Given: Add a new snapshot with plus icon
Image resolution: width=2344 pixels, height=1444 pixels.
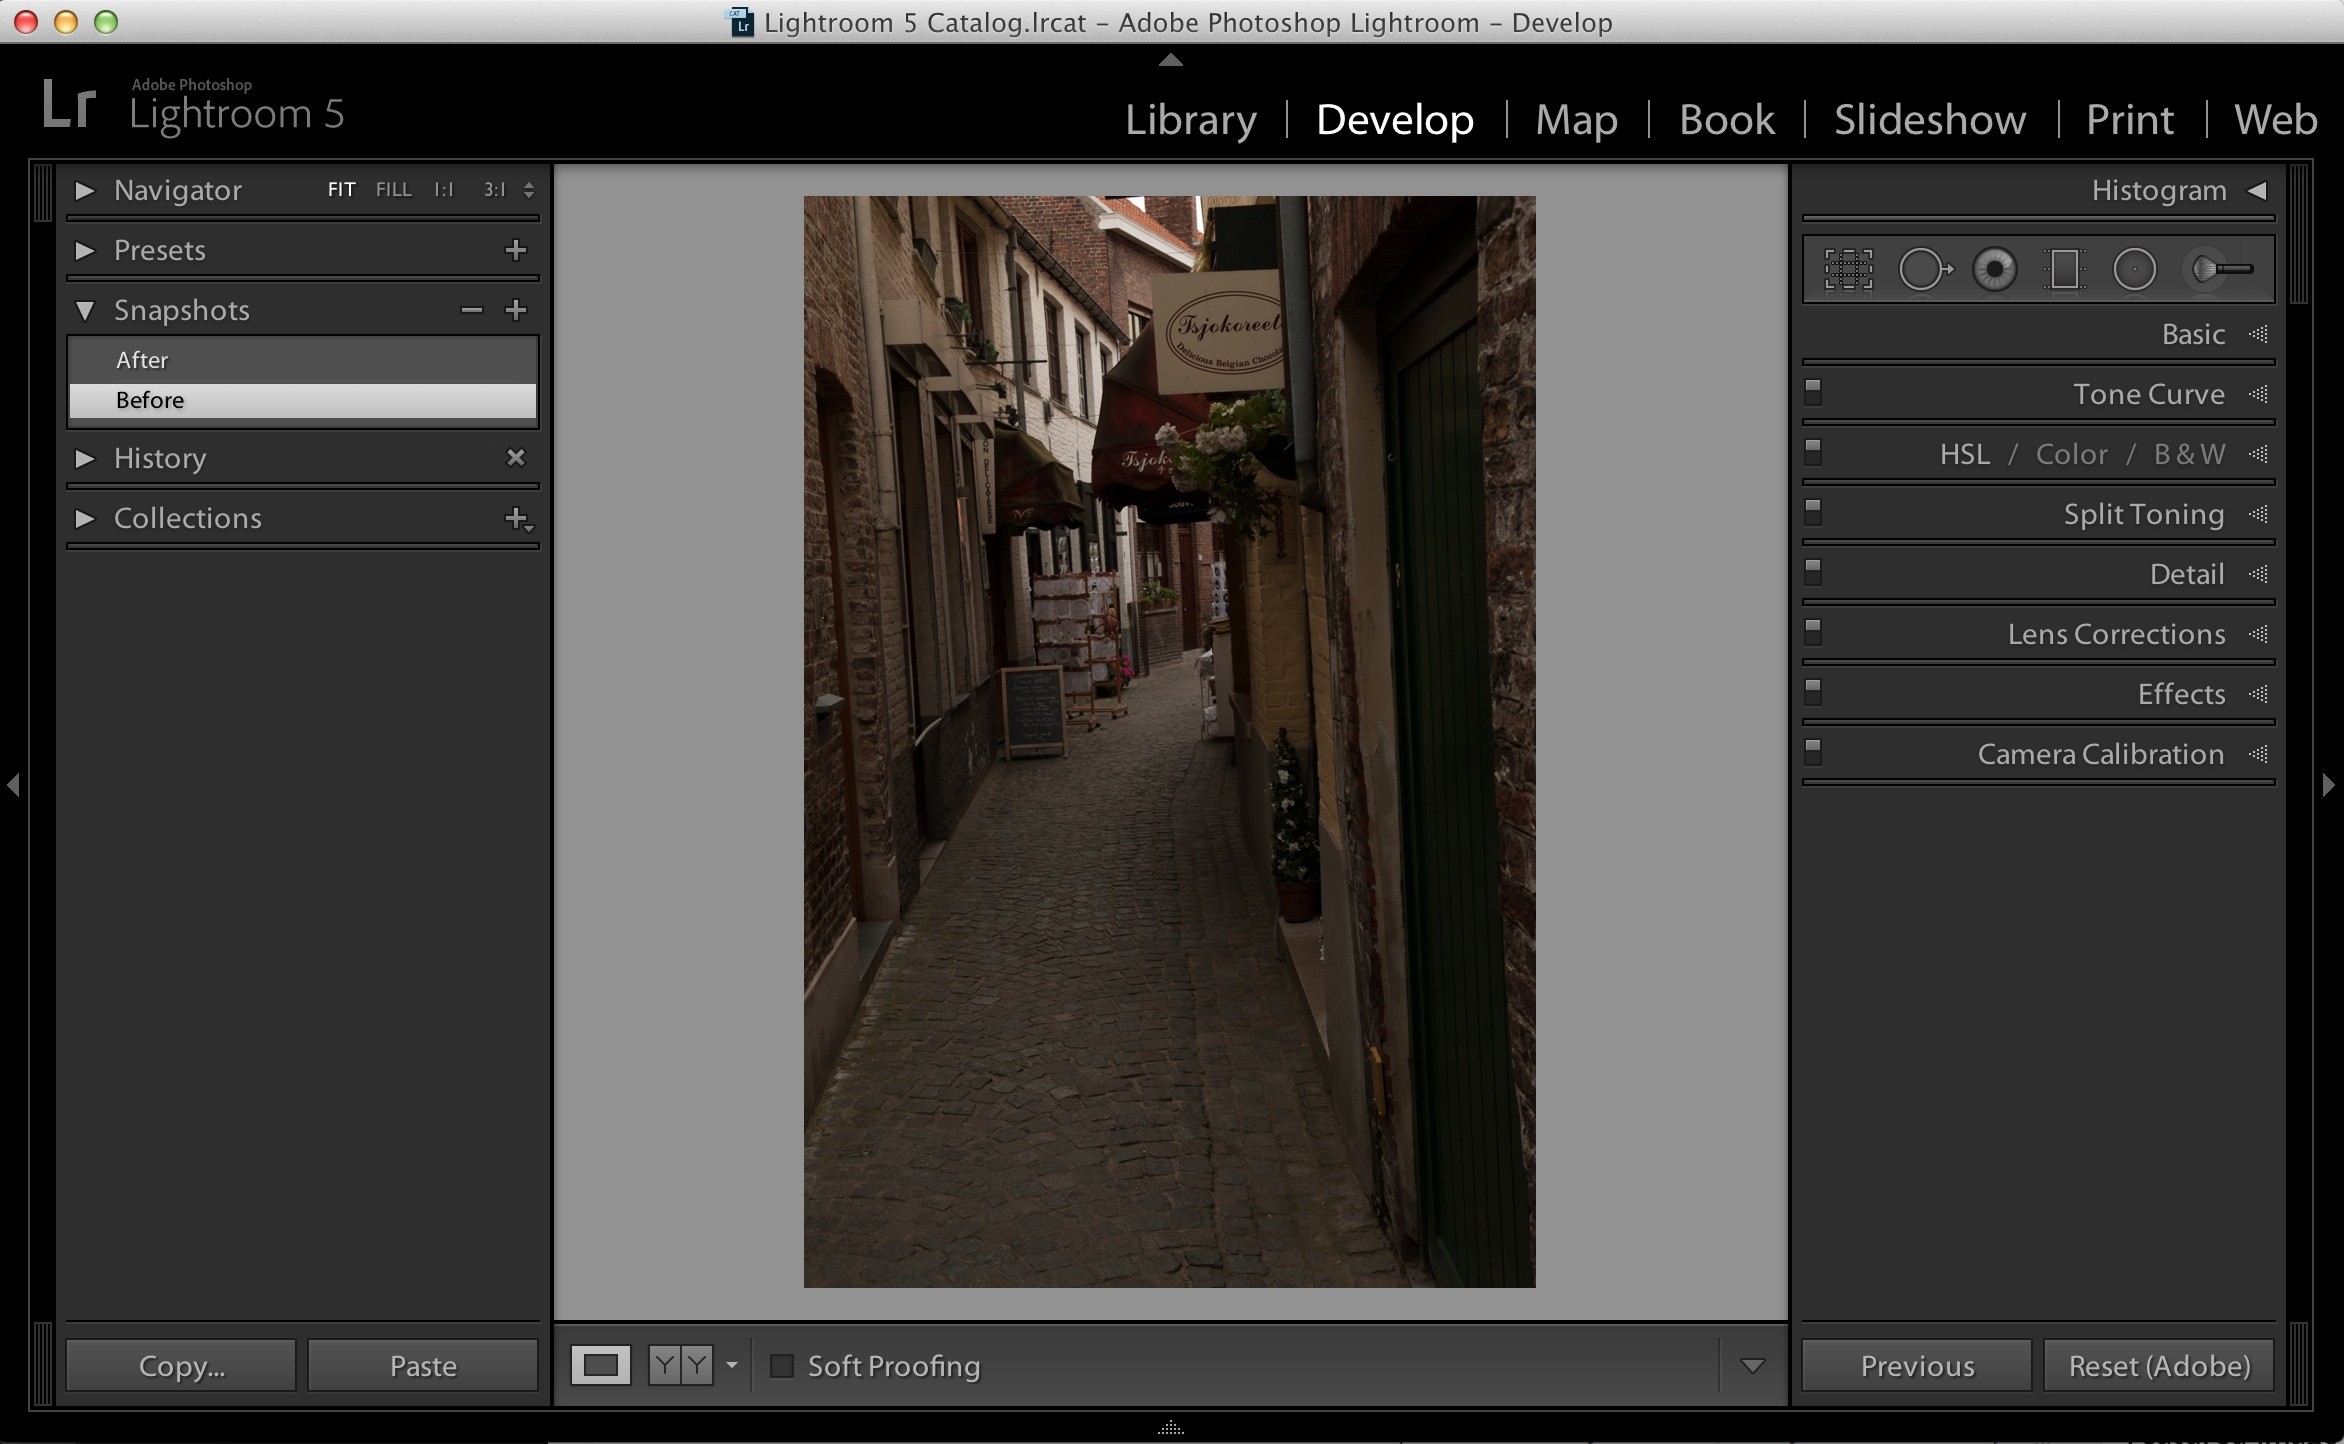Looking at the screenshot, I should pyautogui.click(x=516, y=310).
